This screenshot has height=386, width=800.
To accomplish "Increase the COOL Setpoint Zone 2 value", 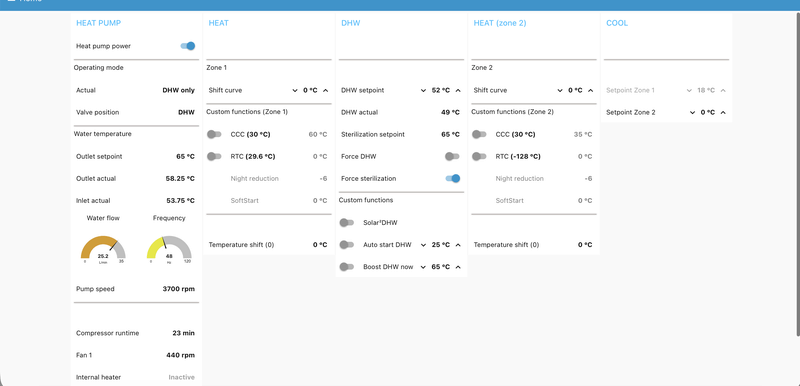I will click(723, 112).
